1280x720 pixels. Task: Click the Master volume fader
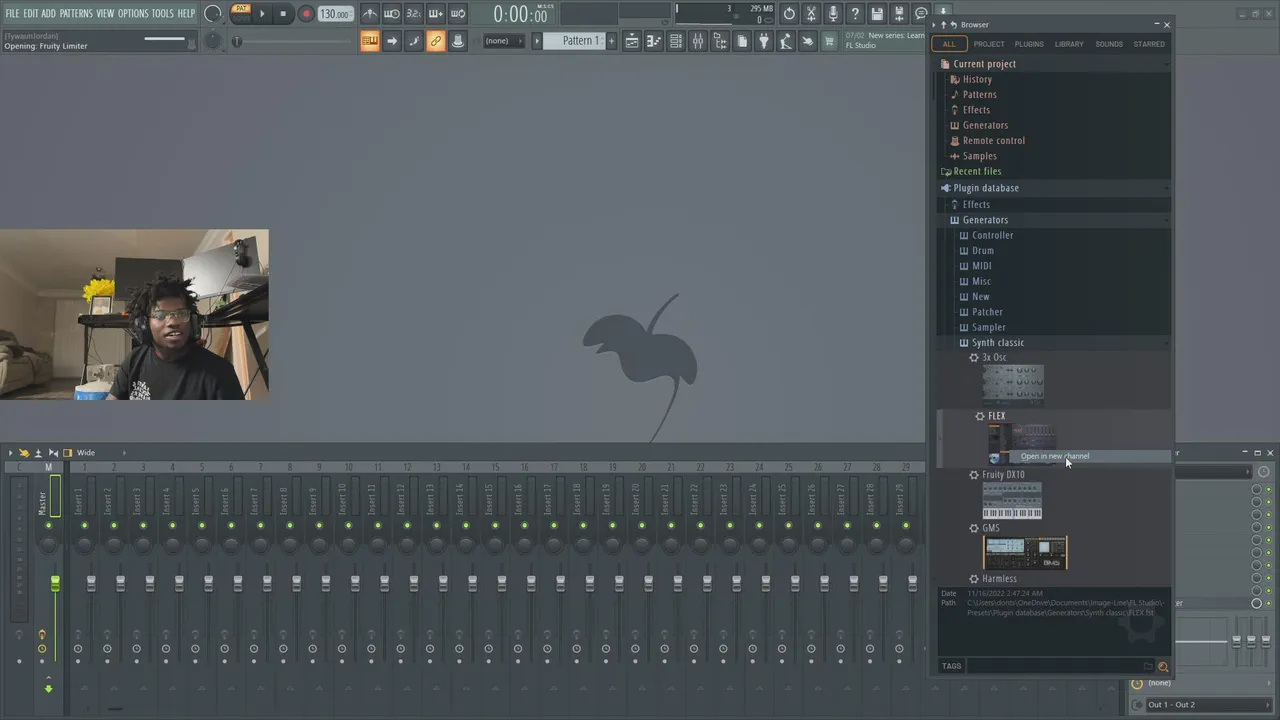(x=55, y=584)
